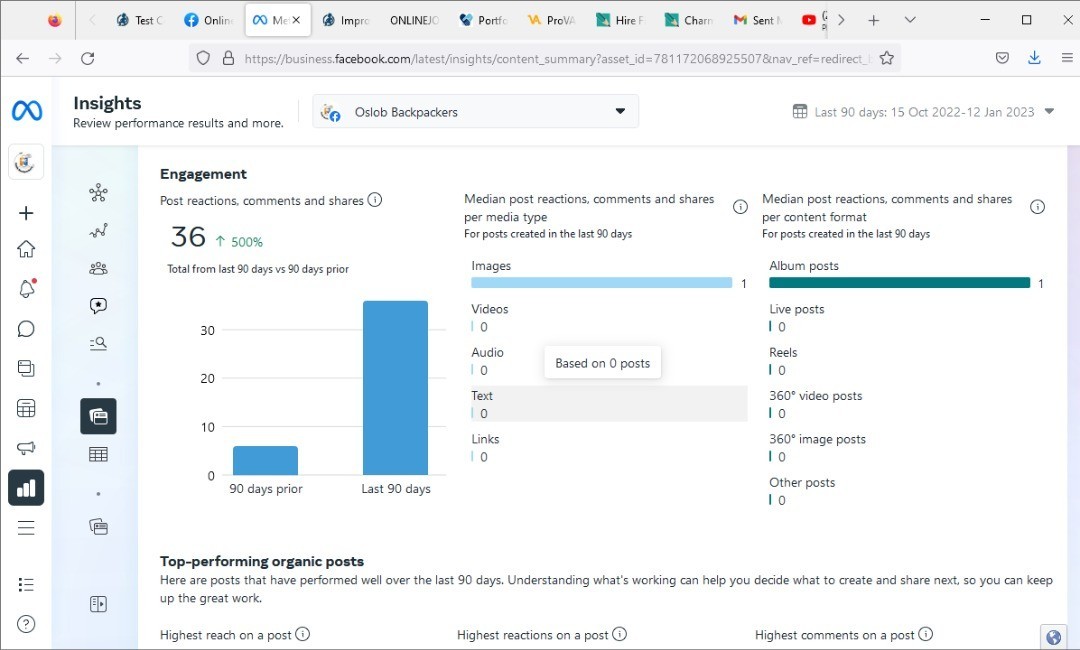
Task: Open the Results line graph icon
Action: (98, 231)
